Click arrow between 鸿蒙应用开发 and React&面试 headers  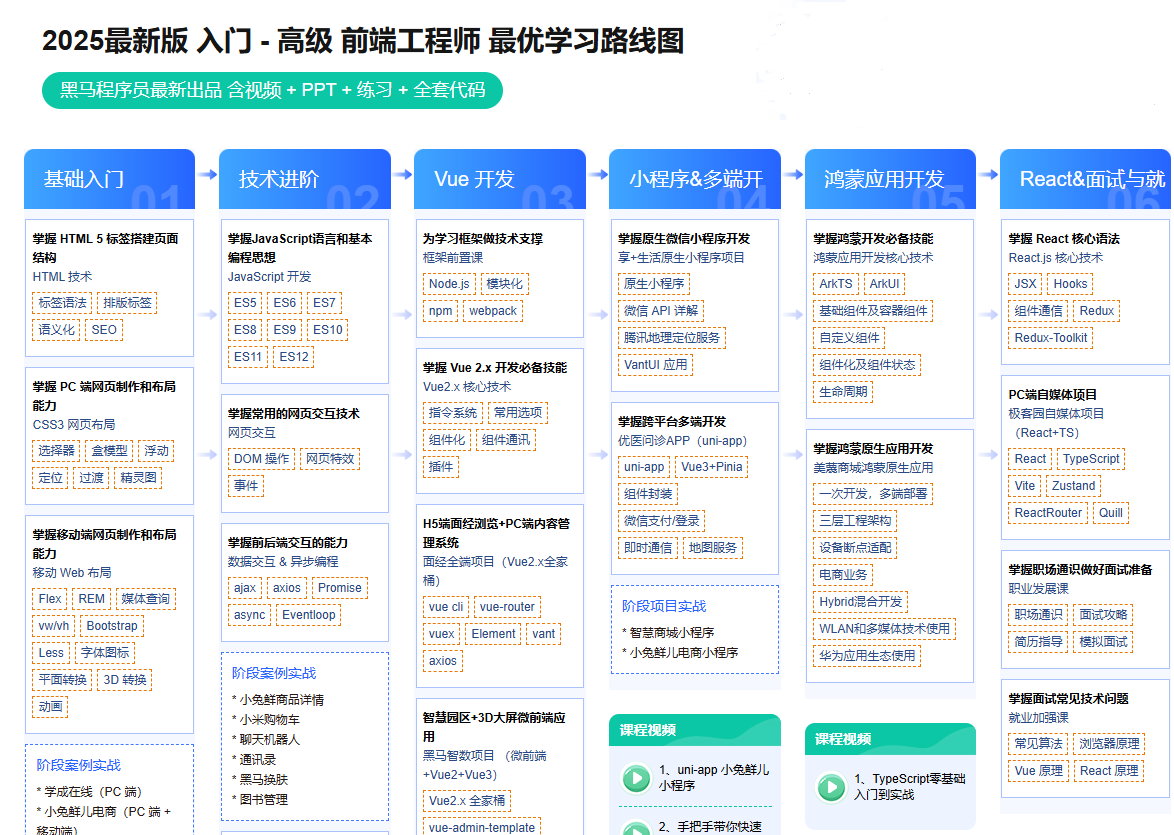pos(987,173)
